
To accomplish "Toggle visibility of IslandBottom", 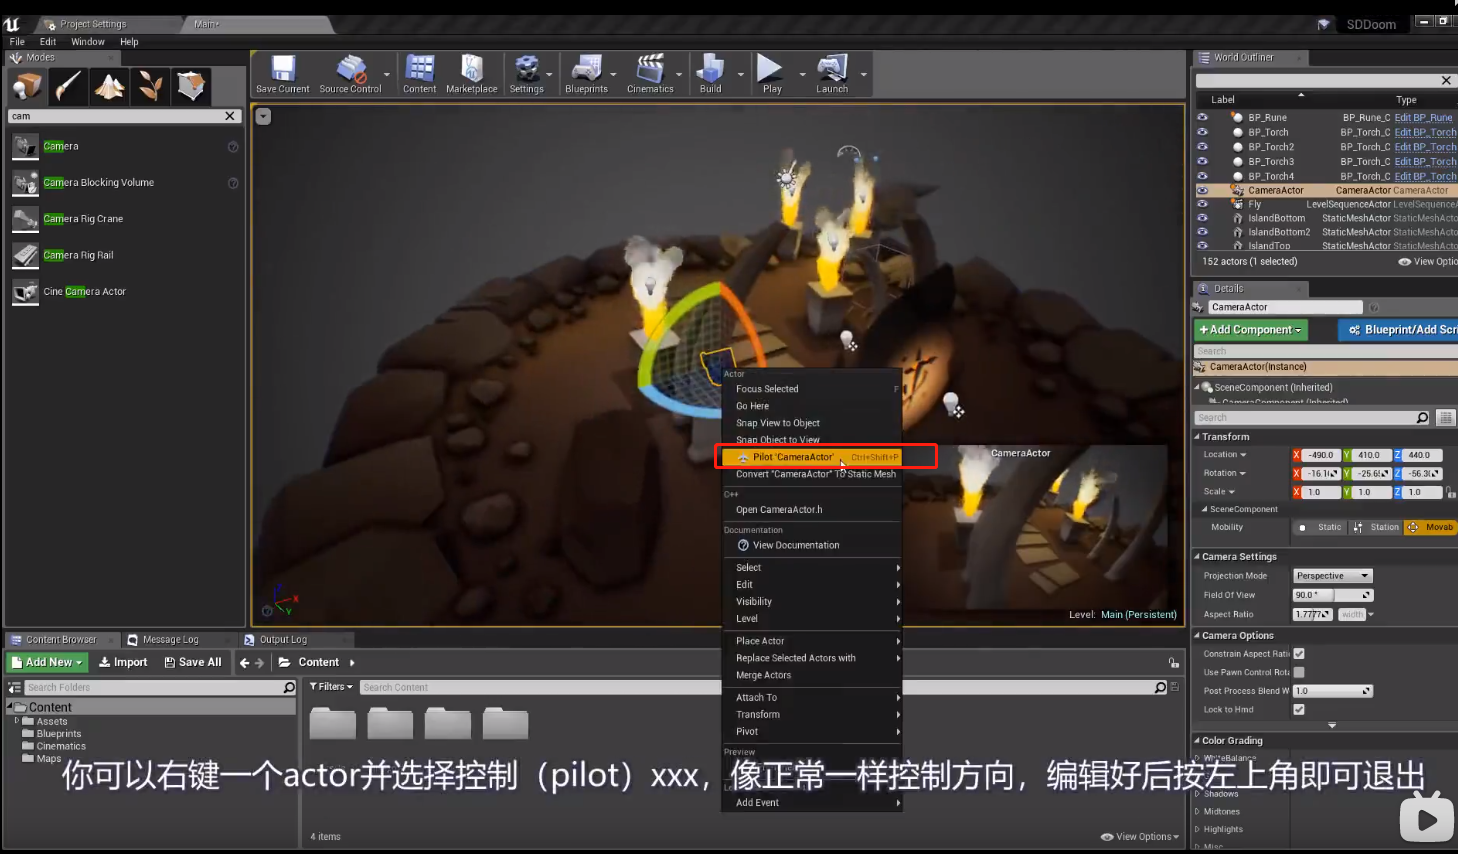I will coord(1202,217).
